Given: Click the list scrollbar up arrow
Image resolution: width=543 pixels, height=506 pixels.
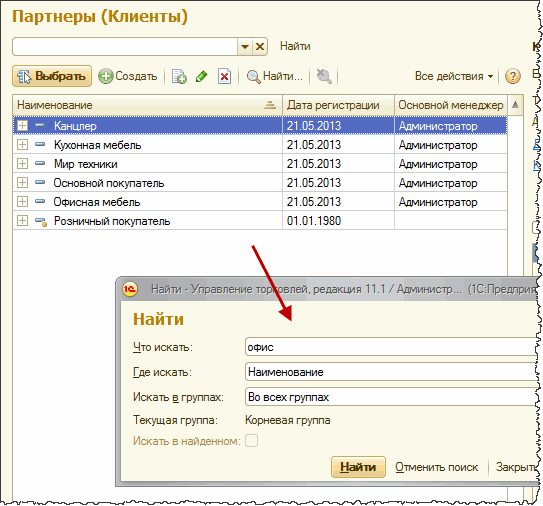Looking at the screenshot, I should click(x=515, y=105).
